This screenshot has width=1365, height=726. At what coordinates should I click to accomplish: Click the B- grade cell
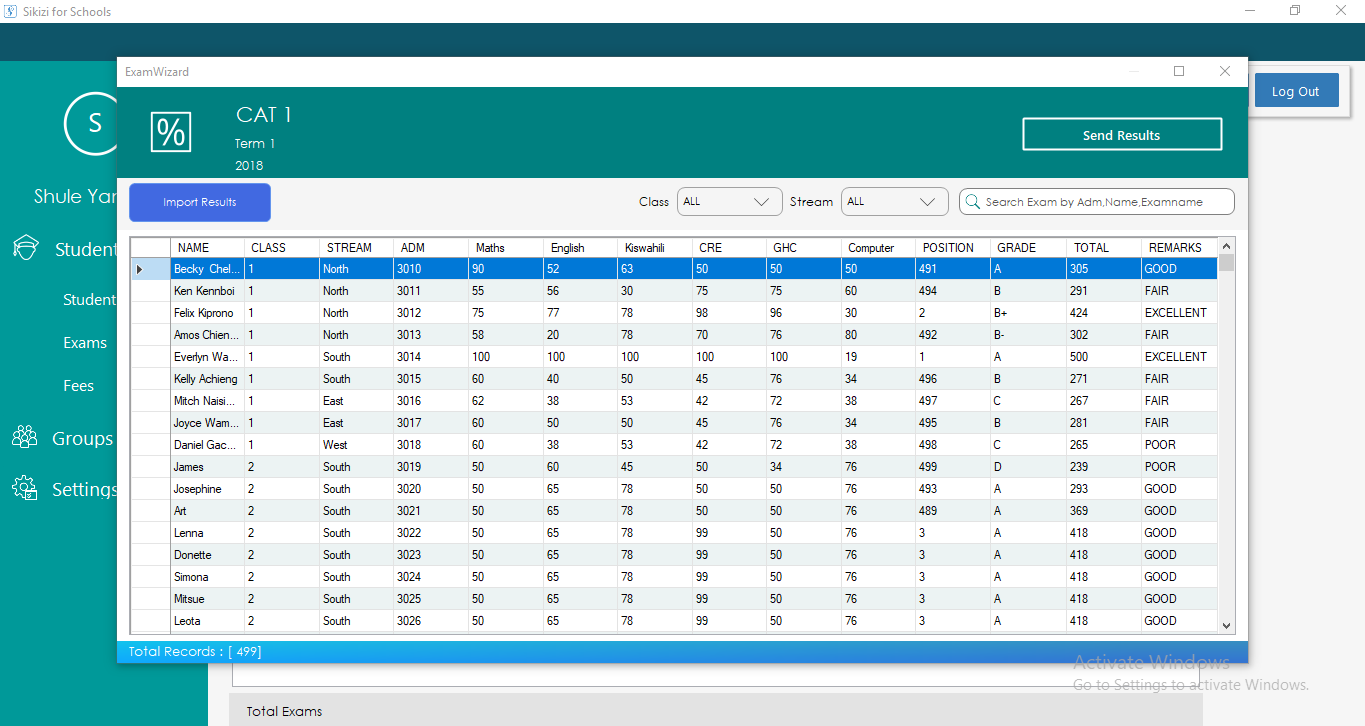click(1028, 335)
